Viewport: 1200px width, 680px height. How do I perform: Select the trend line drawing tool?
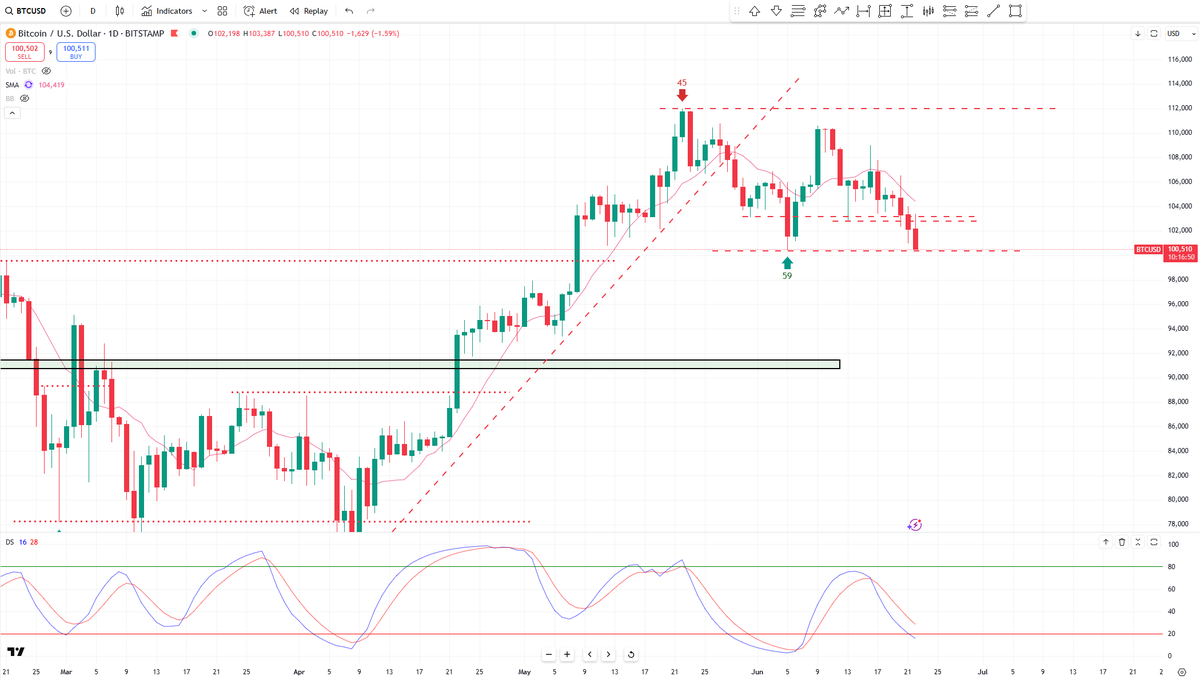[994, 11]
